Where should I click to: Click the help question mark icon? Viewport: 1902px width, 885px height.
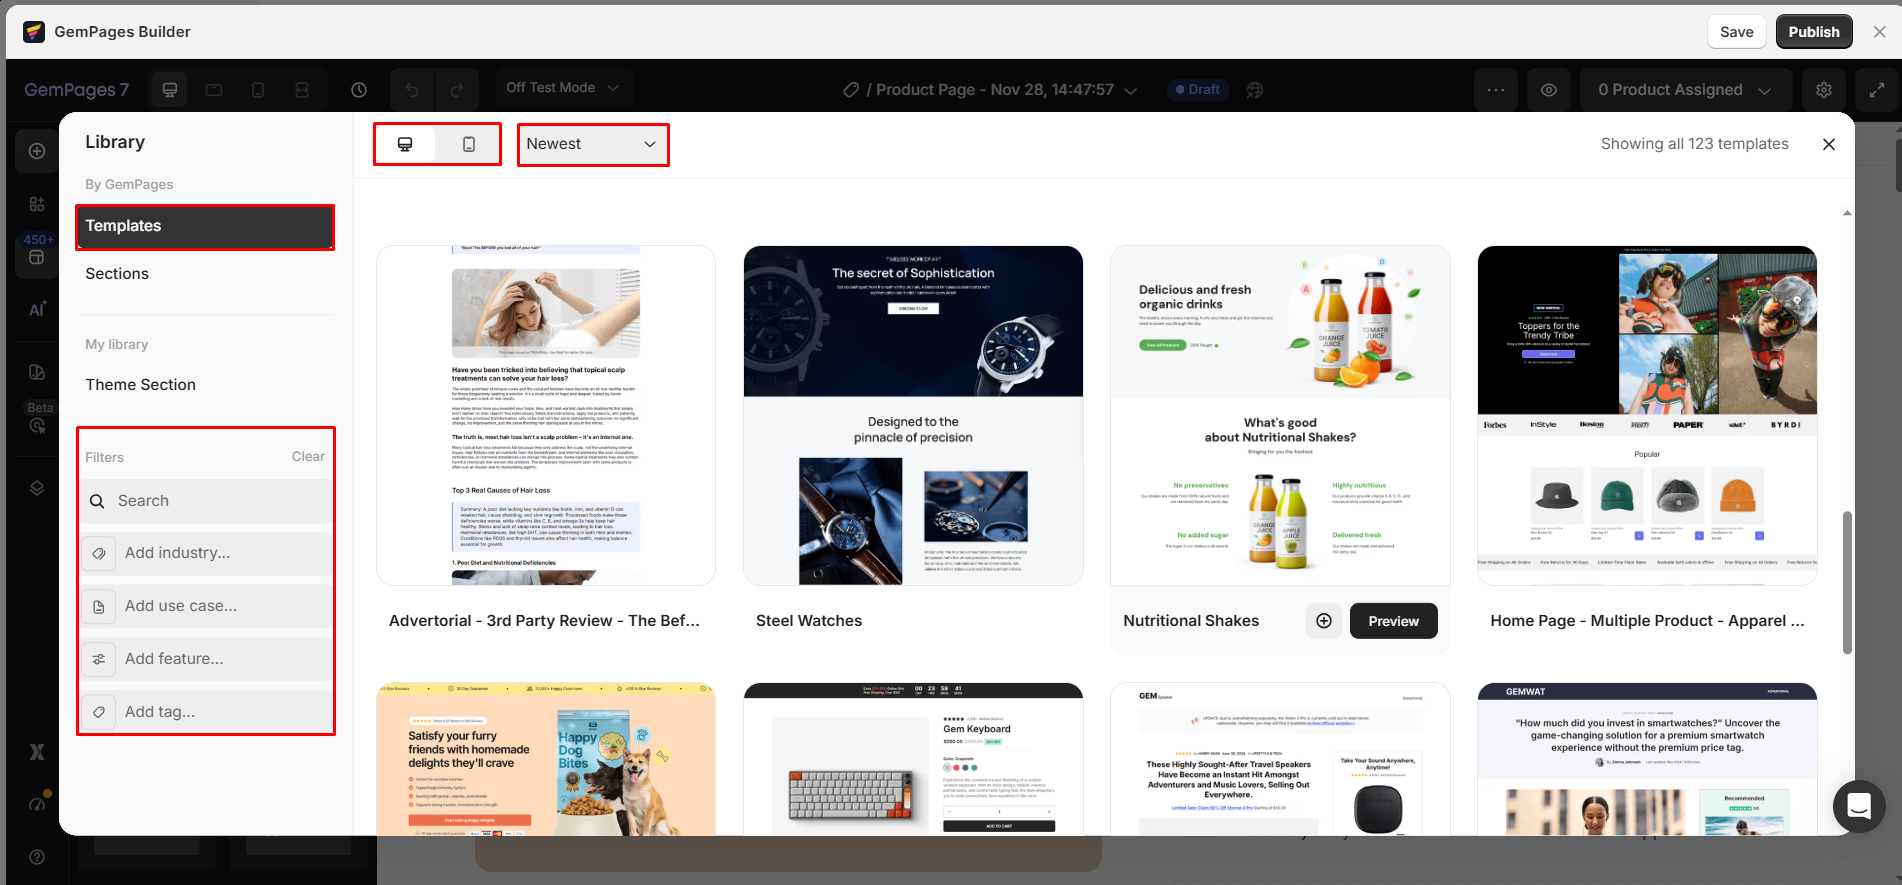(x=37, y=857)
